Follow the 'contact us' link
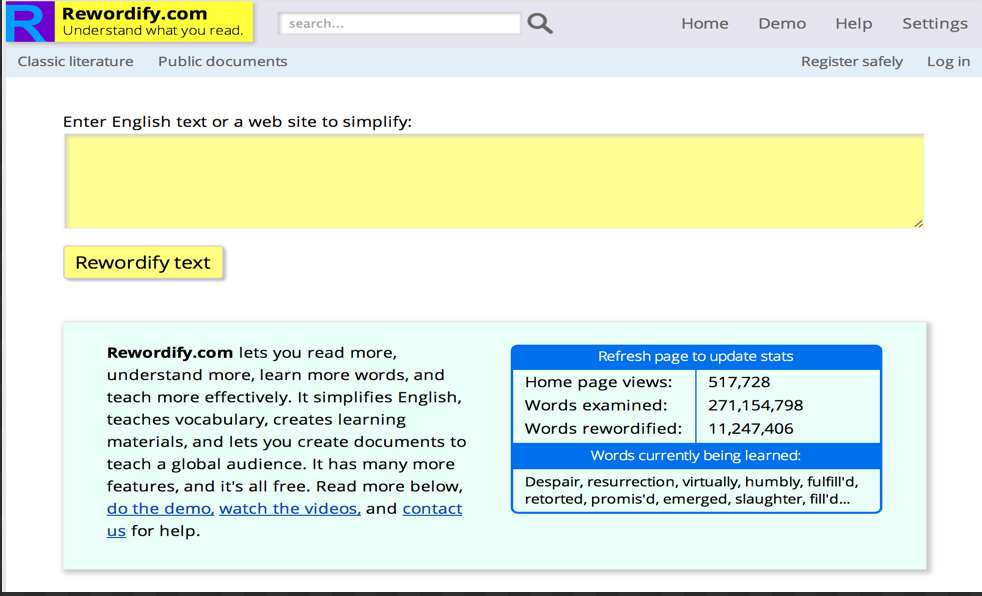This screenshot has height=596, width=982. (x=432, y=508)
